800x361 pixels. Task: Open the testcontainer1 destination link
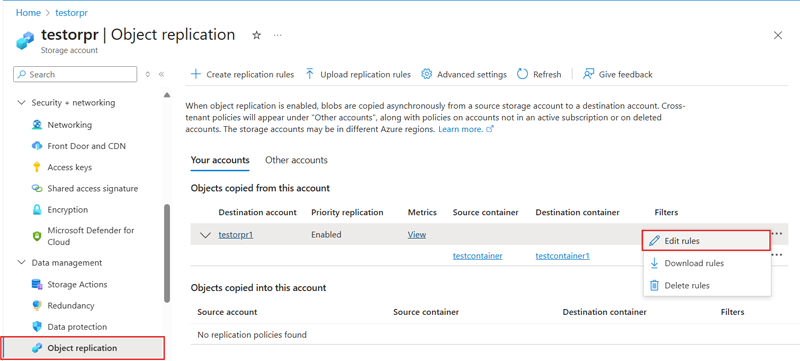562,256
